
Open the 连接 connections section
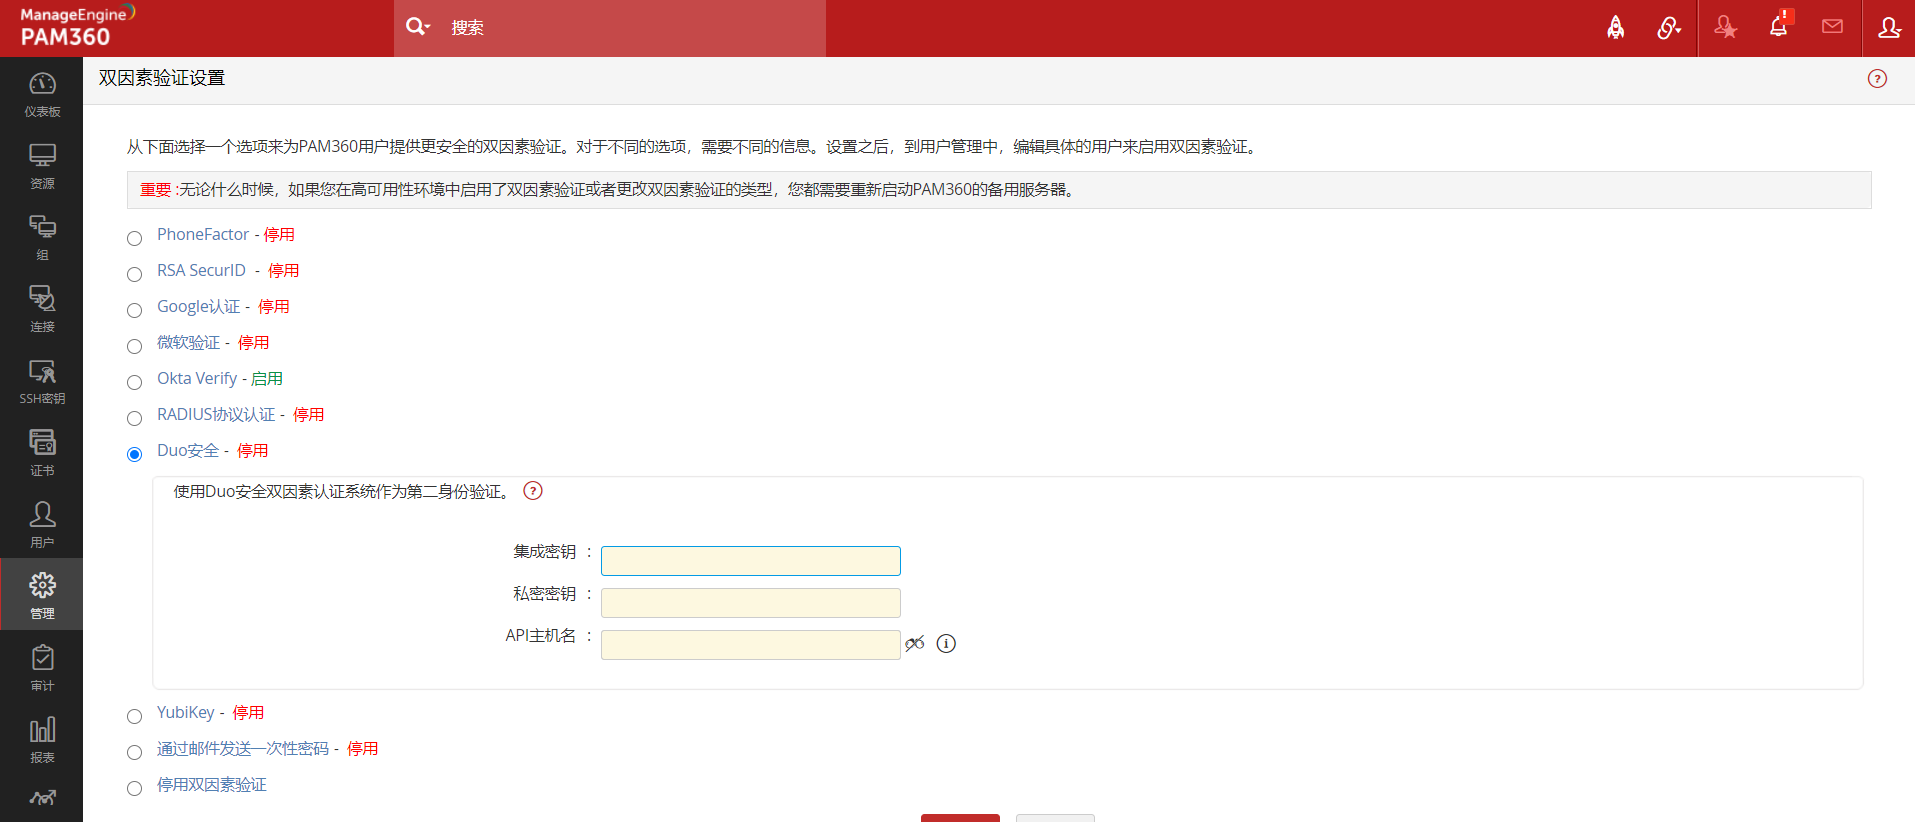pyautogui.click(x=42, y=309)
